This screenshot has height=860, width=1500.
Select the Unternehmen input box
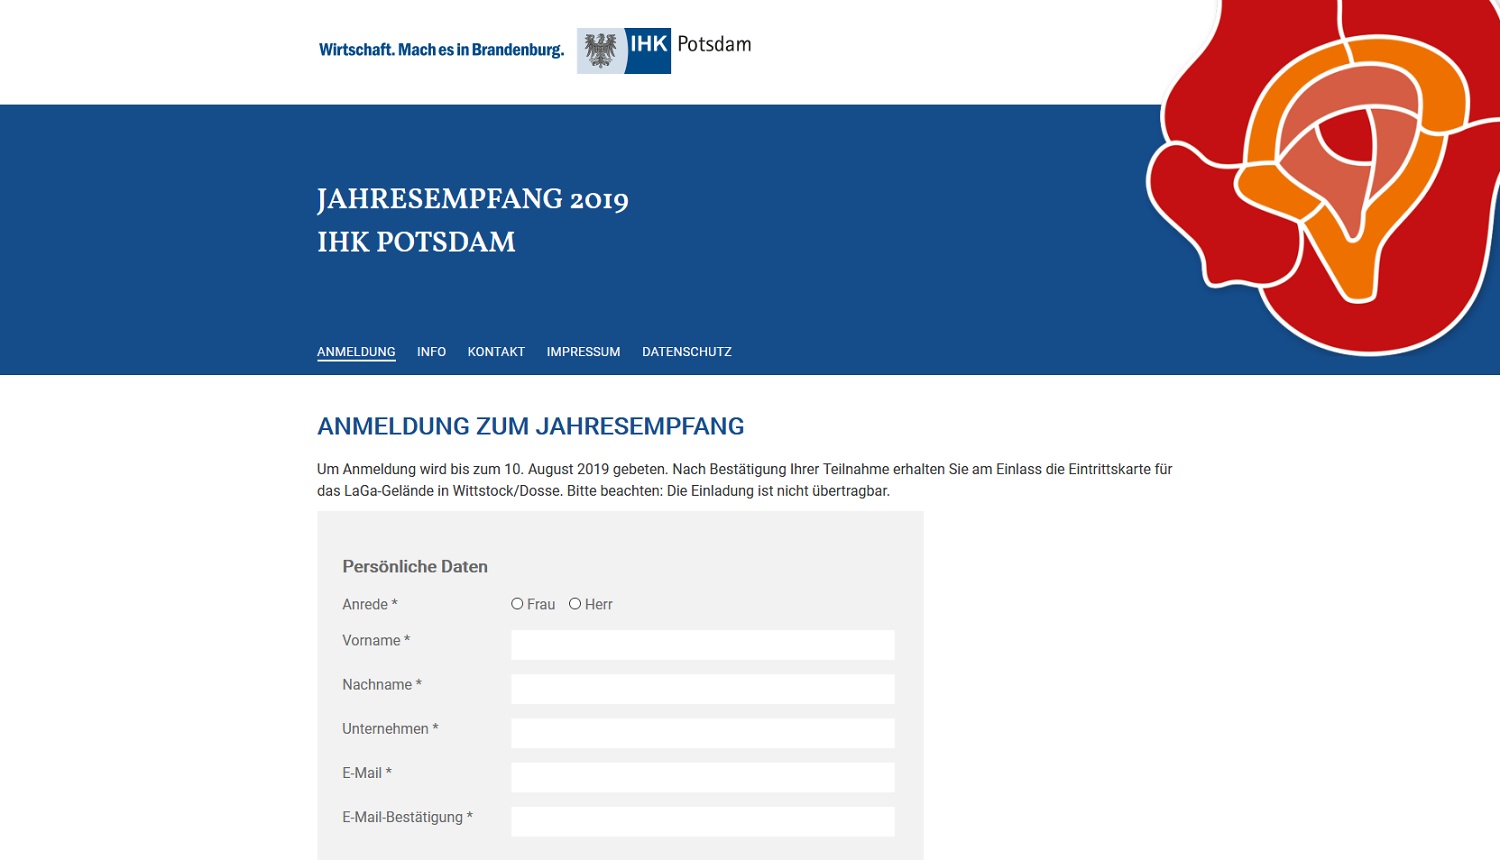click(702, 733)
